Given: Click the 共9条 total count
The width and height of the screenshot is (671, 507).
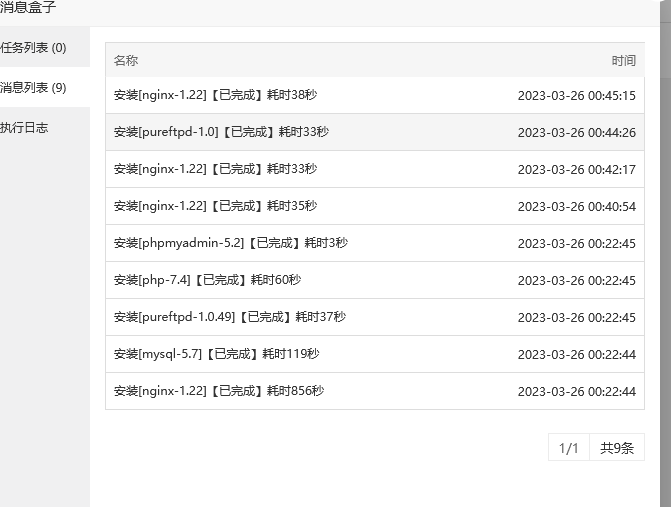Looking at the screenshot, I should [617, 448].
